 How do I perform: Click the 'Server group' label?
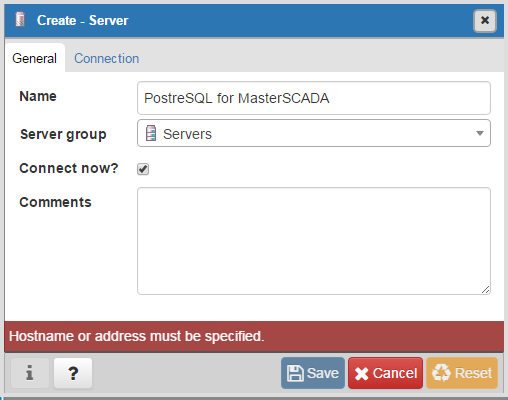pyautogui.click(x=63, y=135)
